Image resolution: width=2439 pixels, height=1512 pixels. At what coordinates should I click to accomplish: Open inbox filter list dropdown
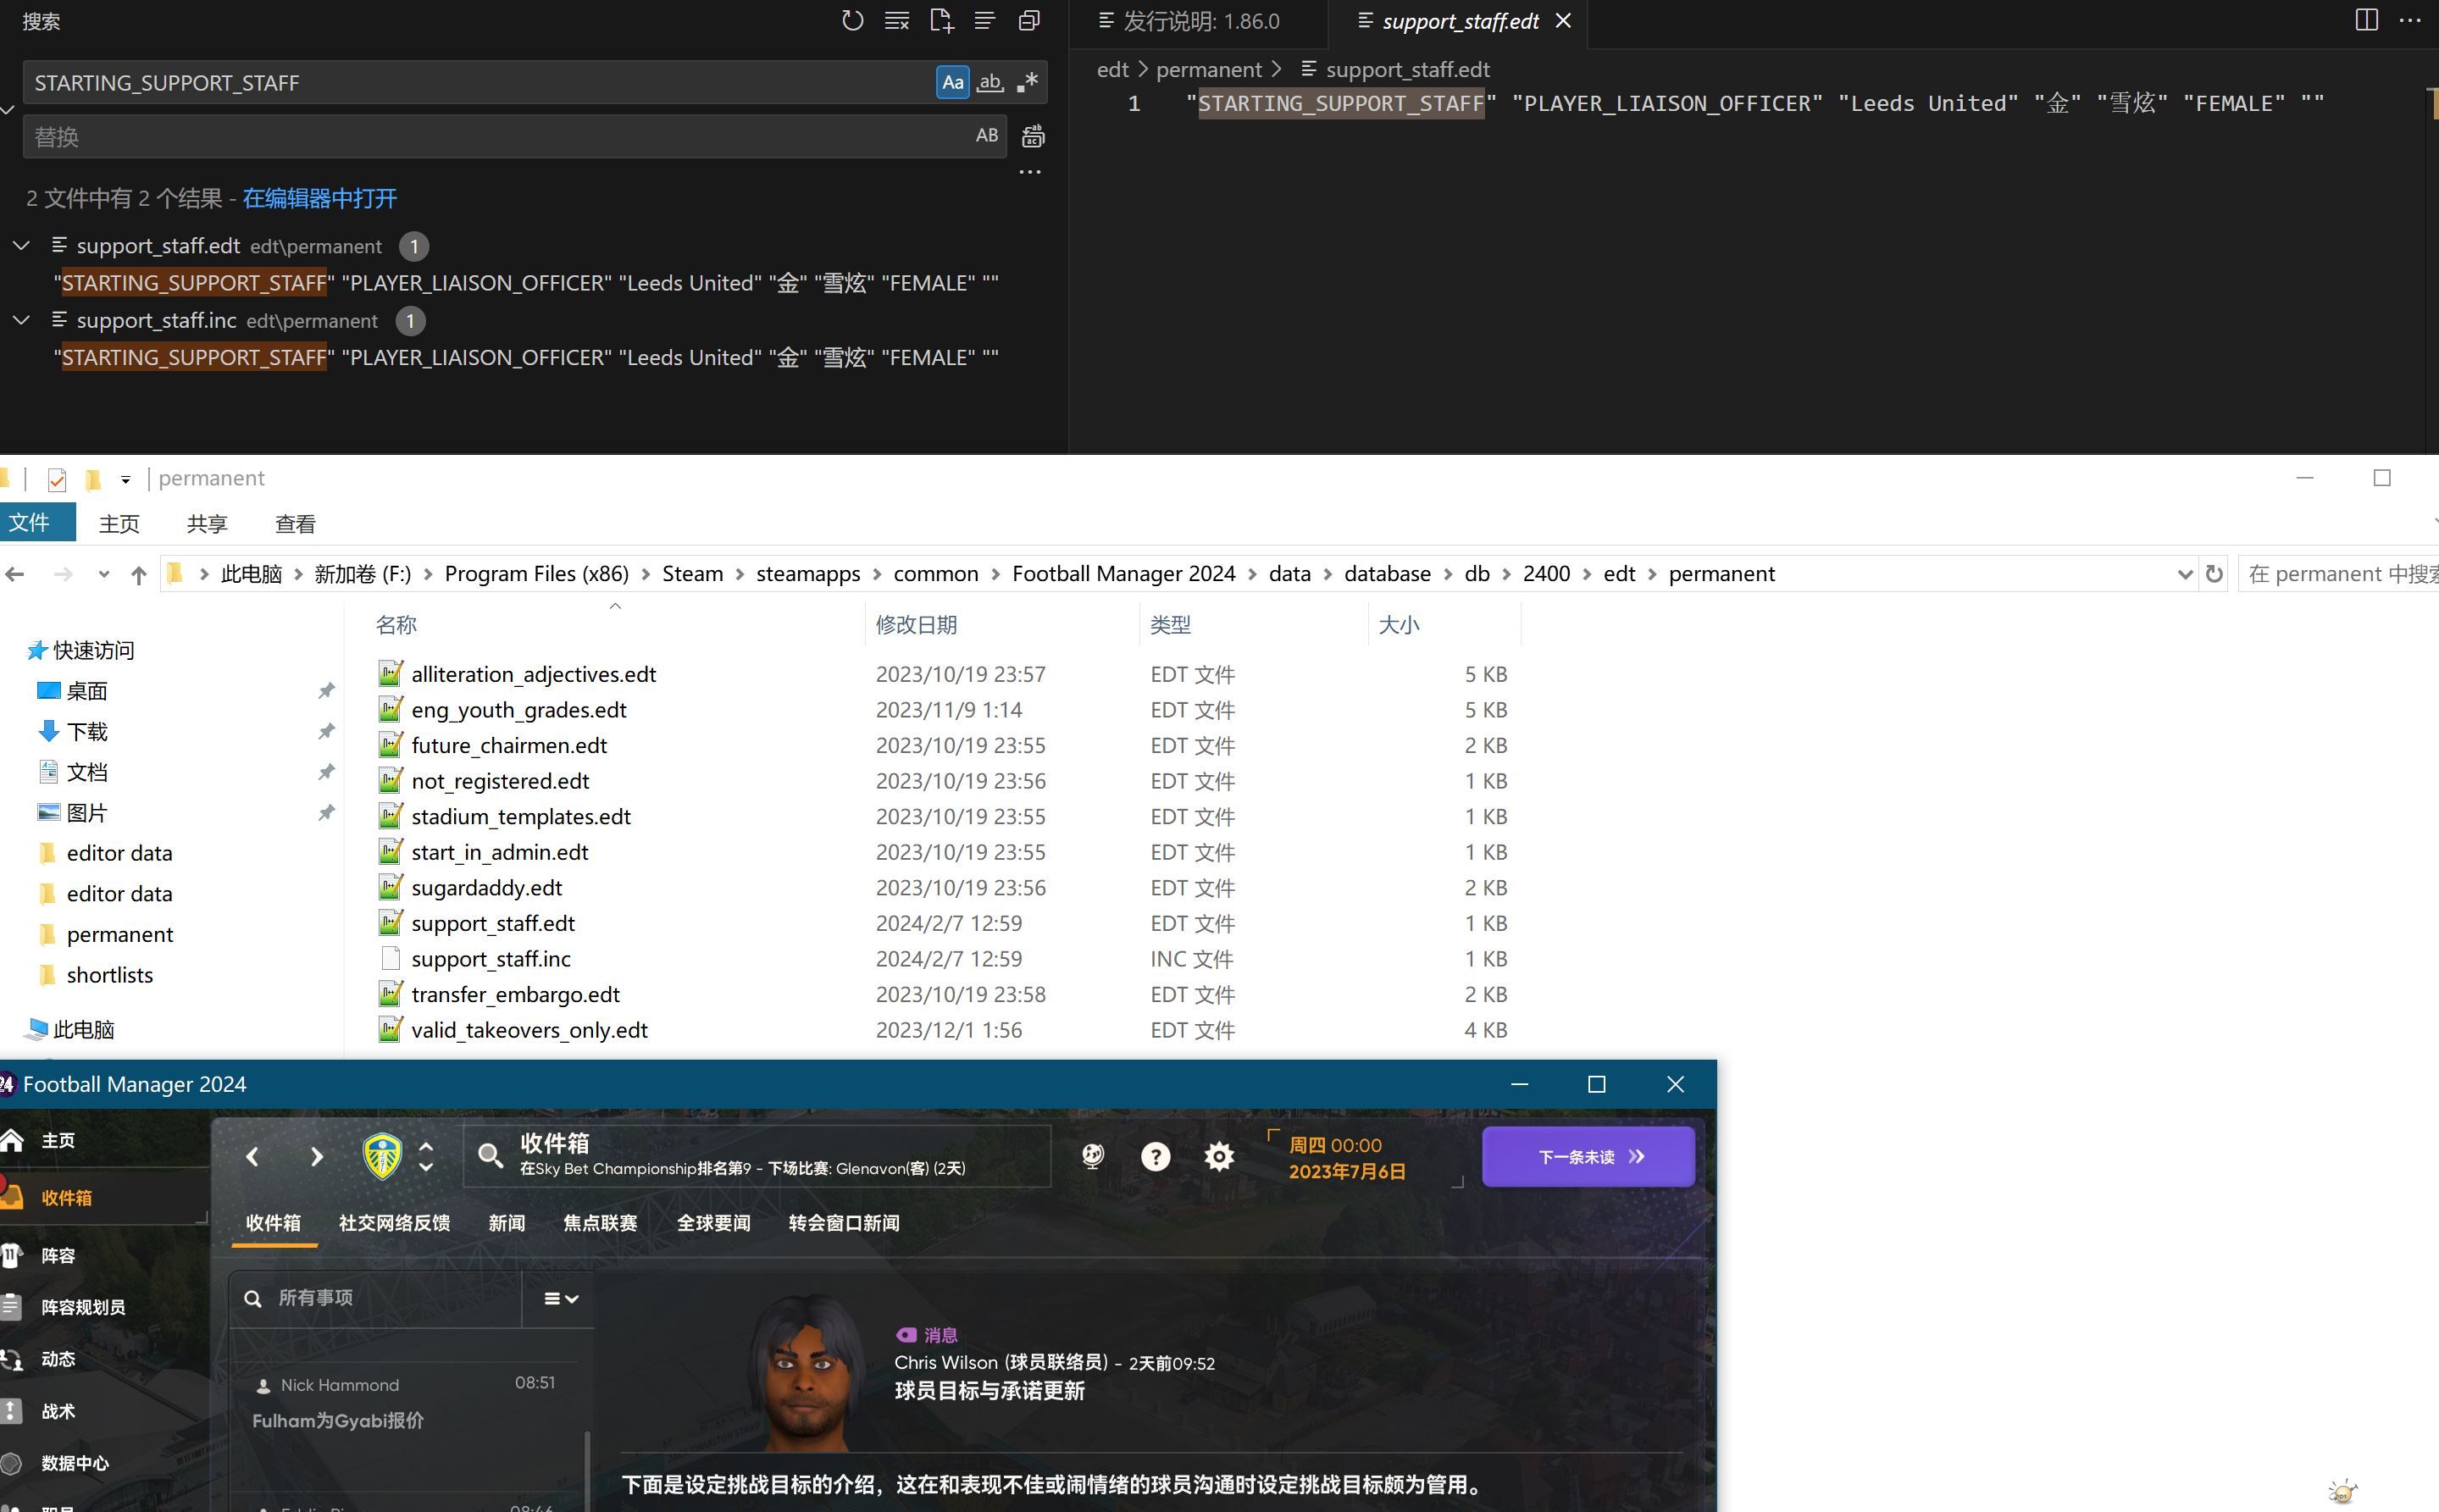click(x=560, y=1298)
